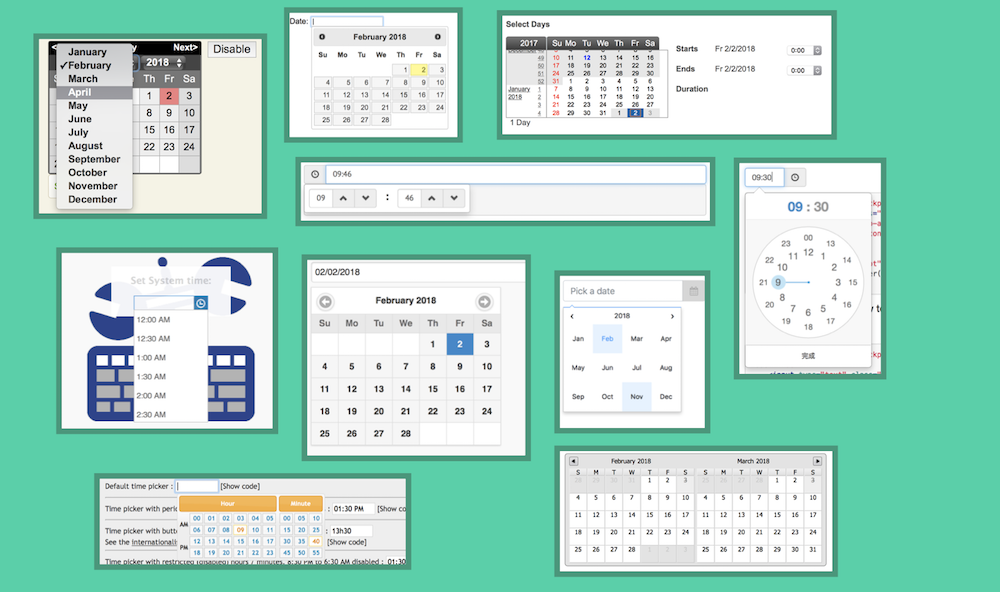Image resolution: width=1000 pixels, height=592 pixels.
Task: Click the clock icon left of 09:46 field
Action: (x=315, y=174)
